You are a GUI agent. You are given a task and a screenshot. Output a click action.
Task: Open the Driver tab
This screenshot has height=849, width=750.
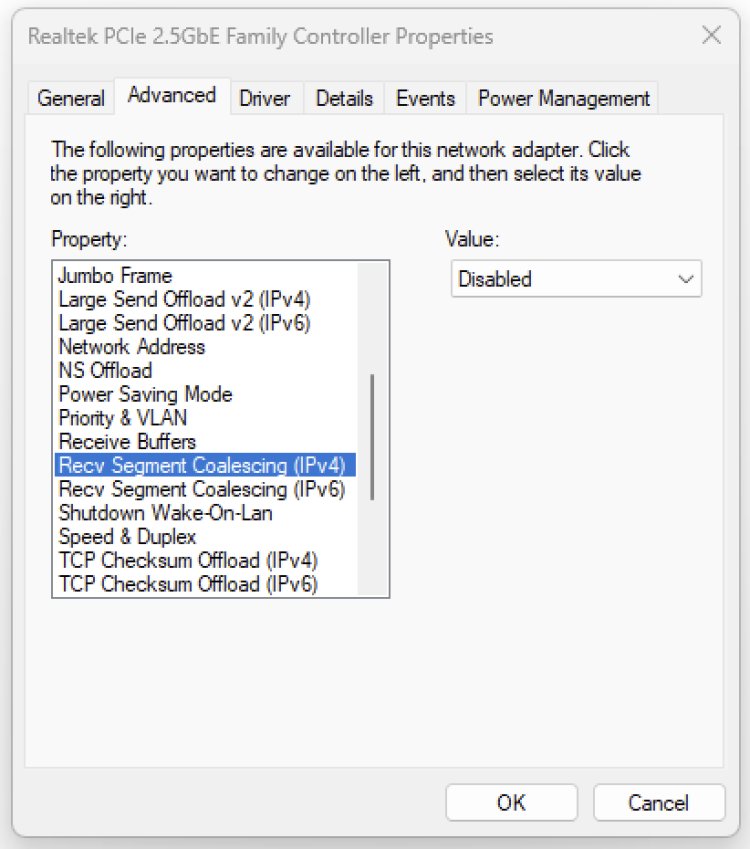264,98
